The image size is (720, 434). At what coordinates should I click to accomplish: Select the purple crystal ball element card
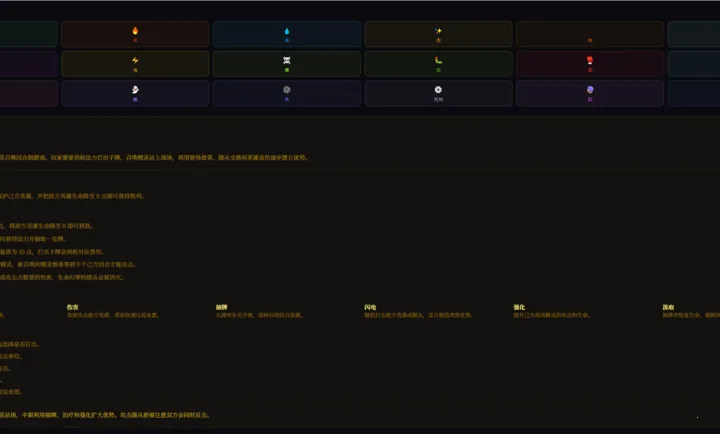590,93
